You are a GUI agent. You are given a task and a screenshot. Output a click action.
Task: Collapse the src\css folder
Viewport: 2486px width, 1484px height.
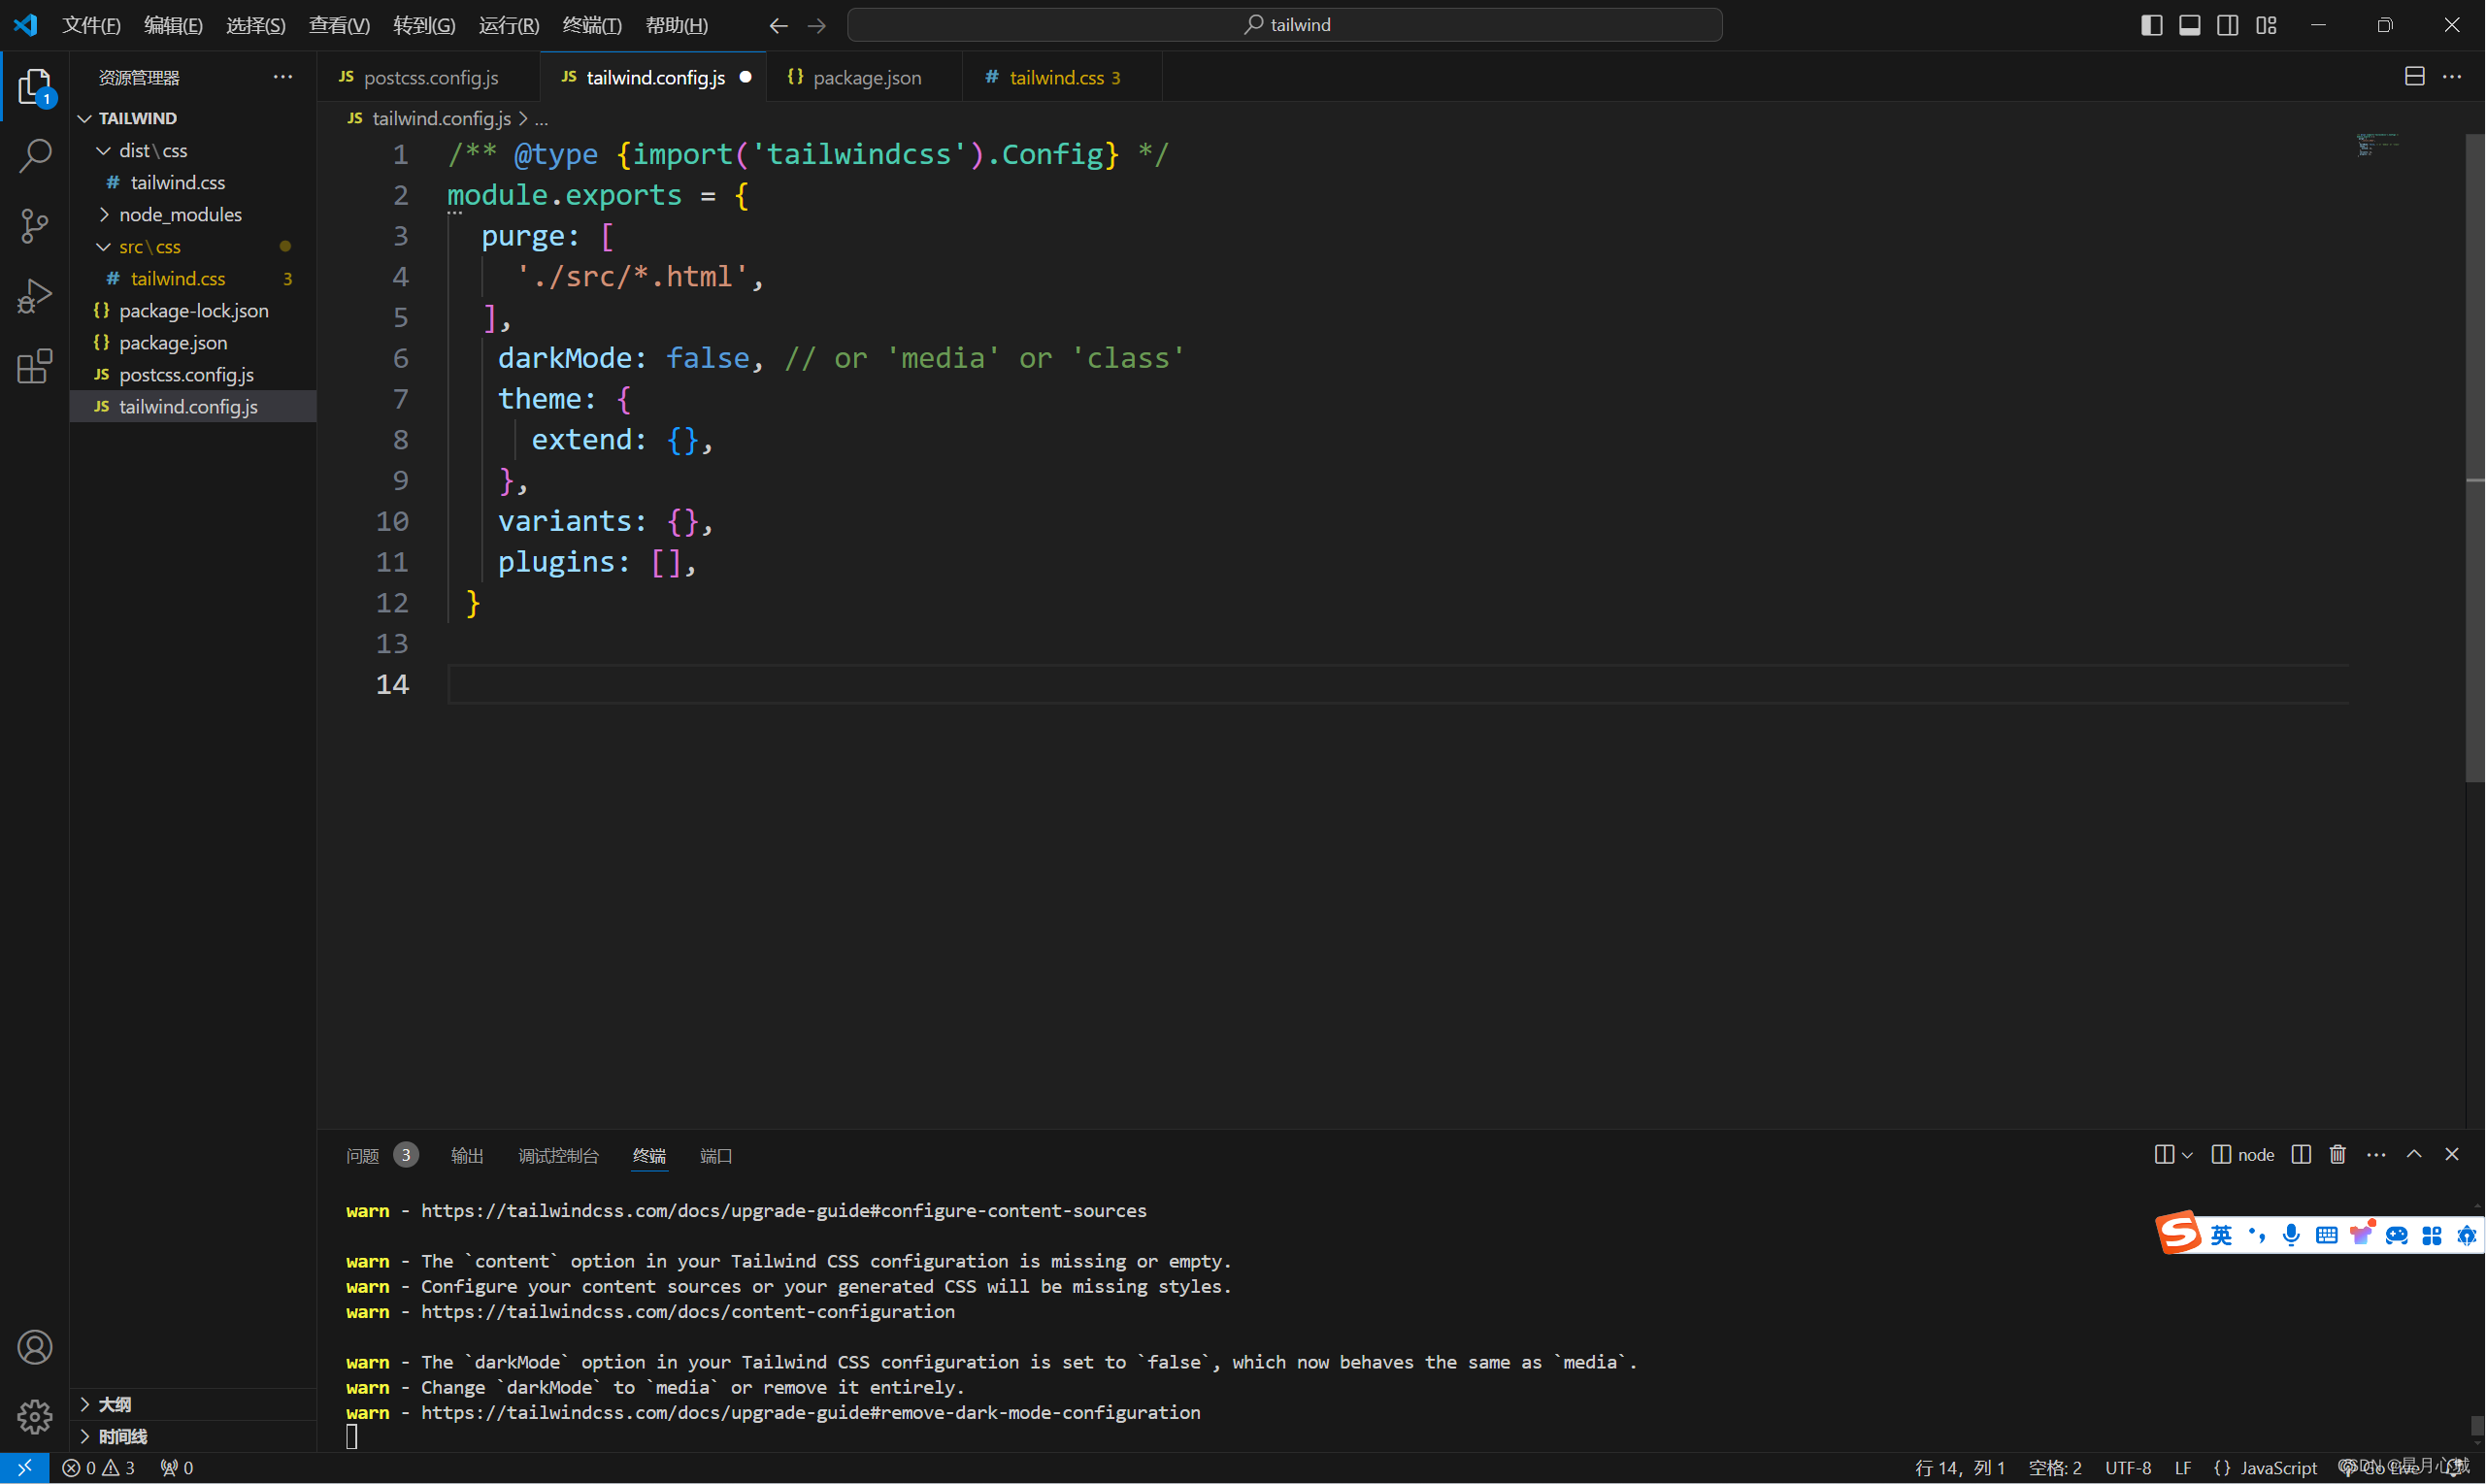[150, 246]
